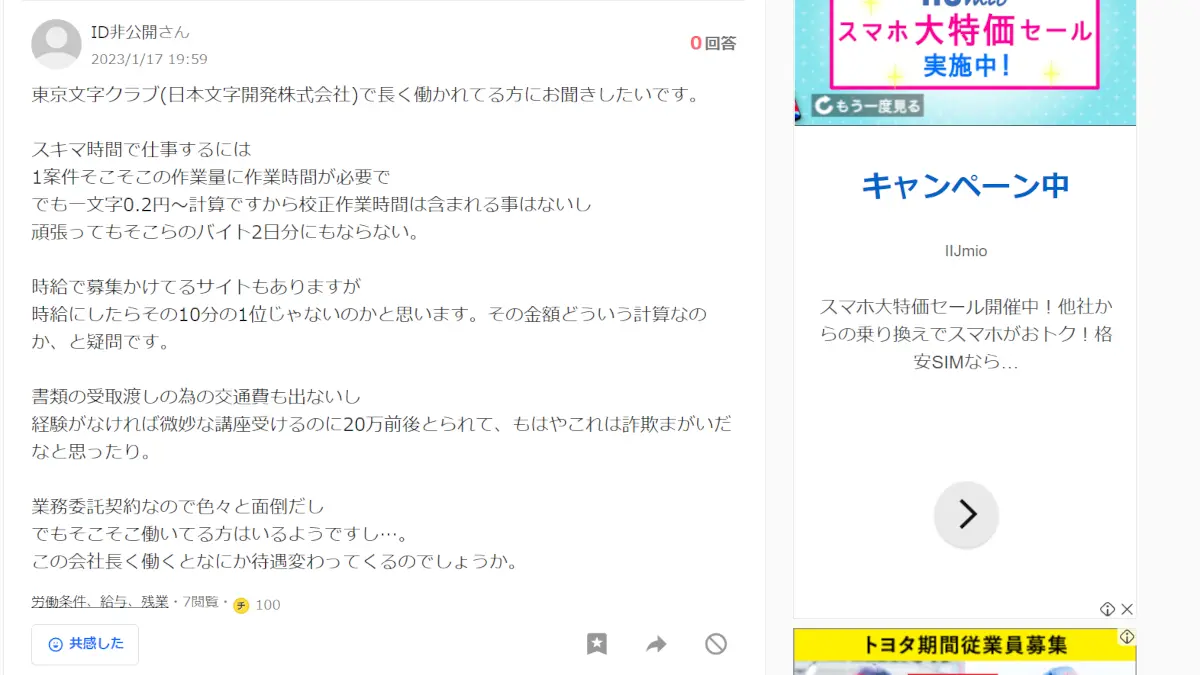Click the gray user avatar icon
Viewport: 1200px width, 675px height.
(56, 44)
